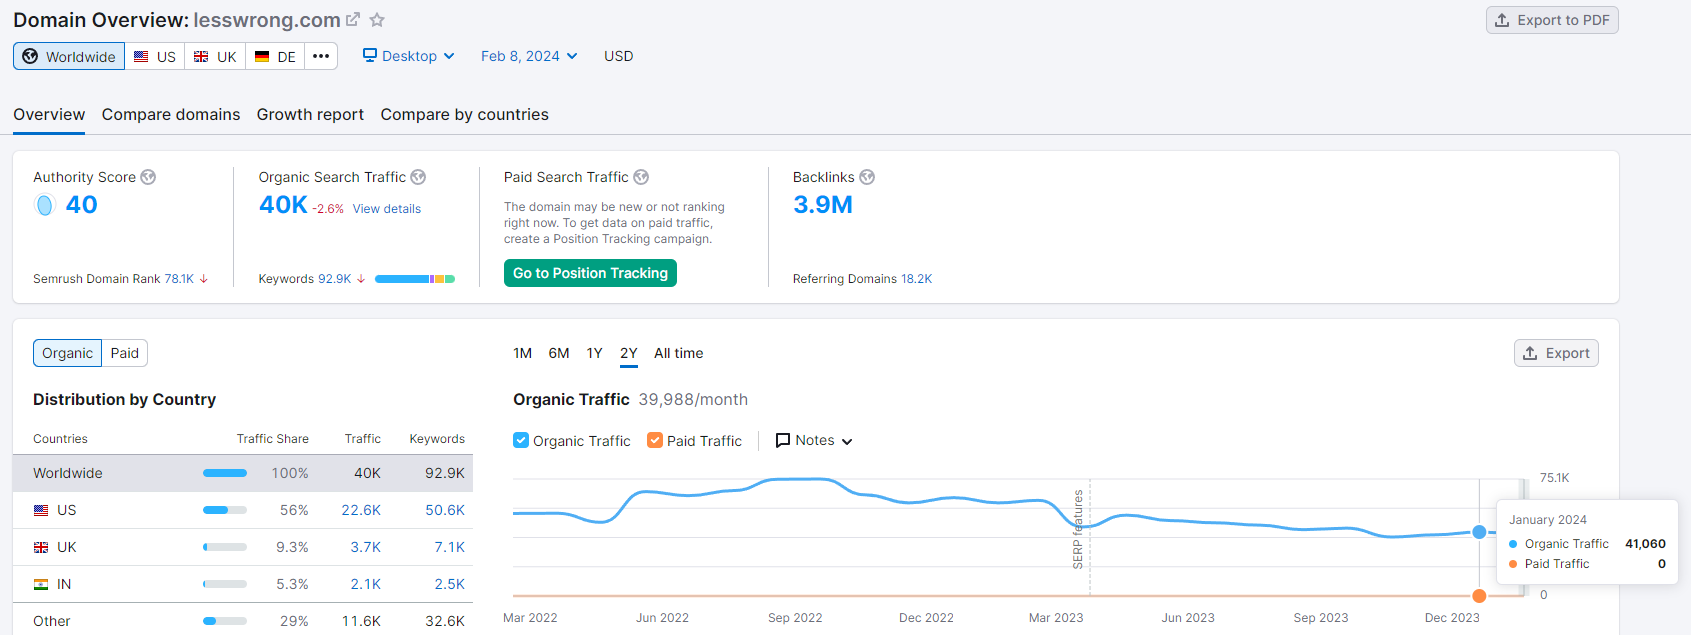Export the organic traffic chart

[1556, 353]
